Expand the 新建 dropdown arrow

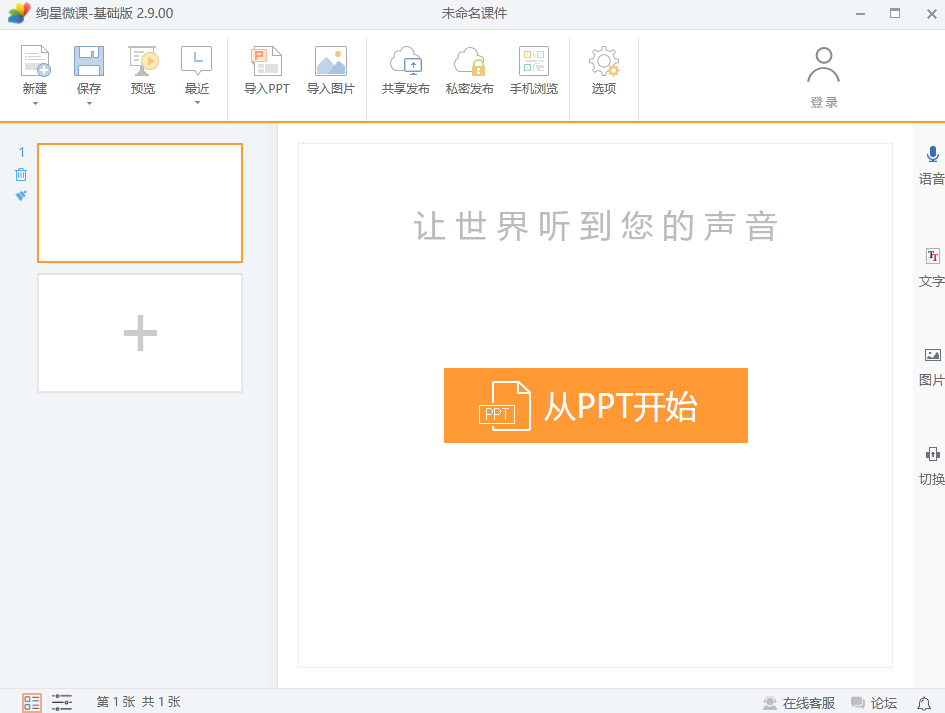click(35, 103)
